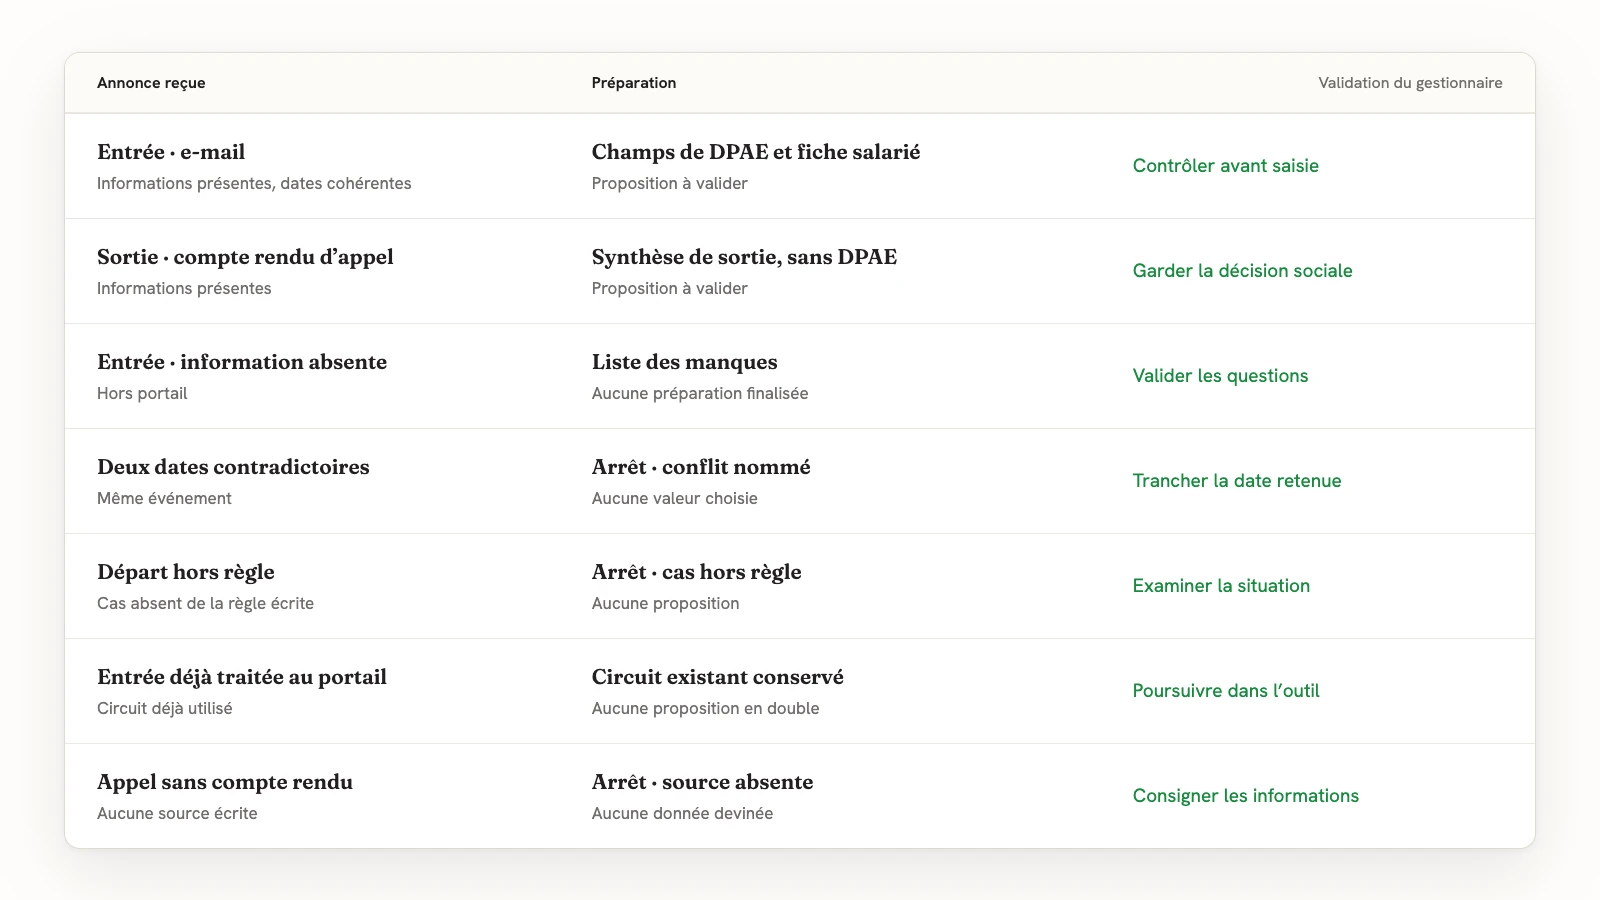This screenshot has width=1600, height=900.
Task: Select 'Entrée · information absente' title
Action: click(242, 362)
